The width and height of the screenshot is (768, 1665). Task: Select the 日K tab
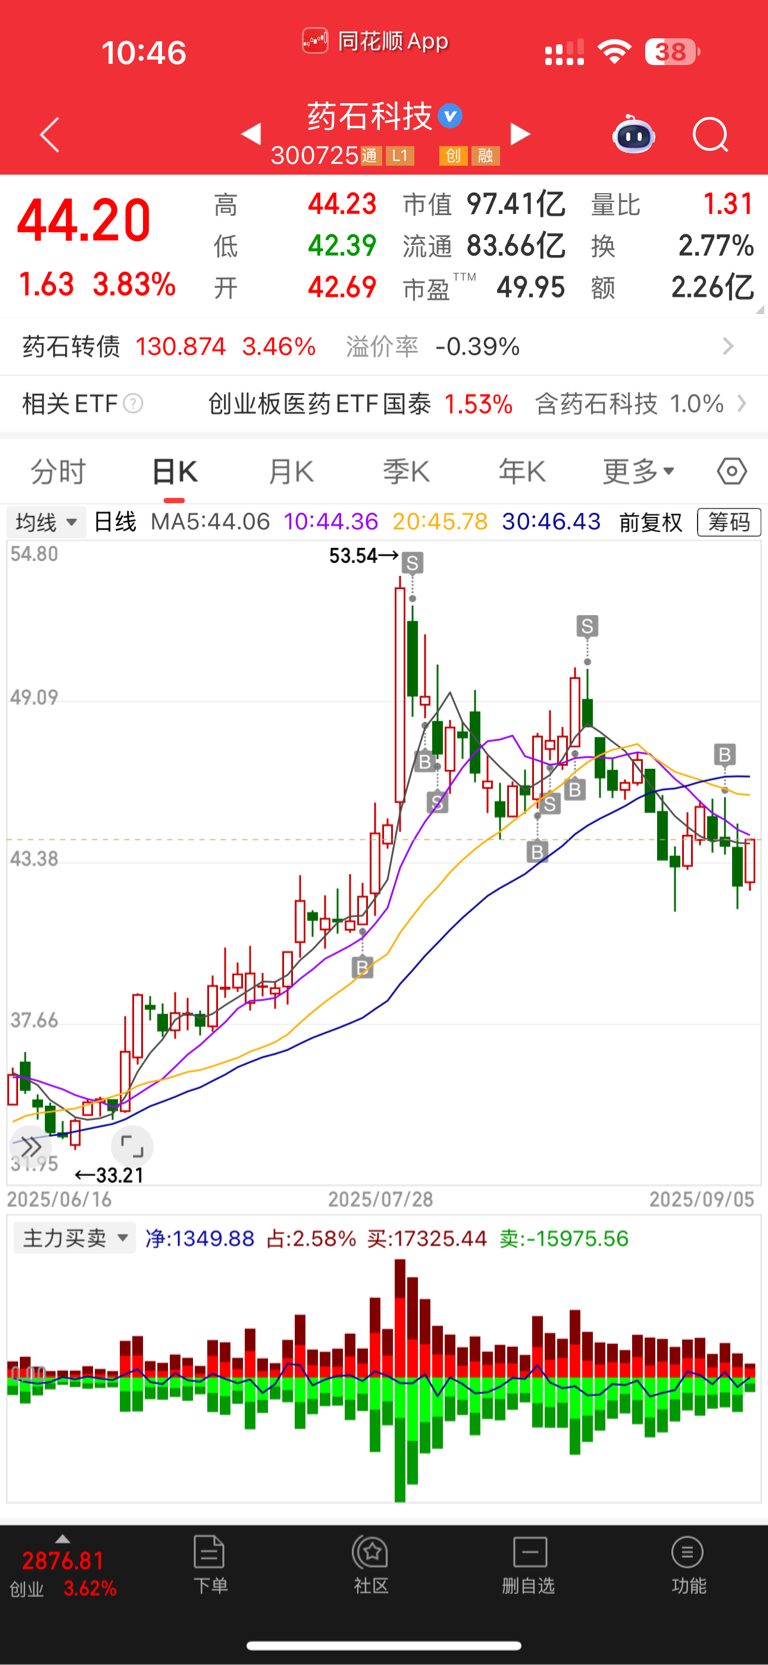point(175,471)
